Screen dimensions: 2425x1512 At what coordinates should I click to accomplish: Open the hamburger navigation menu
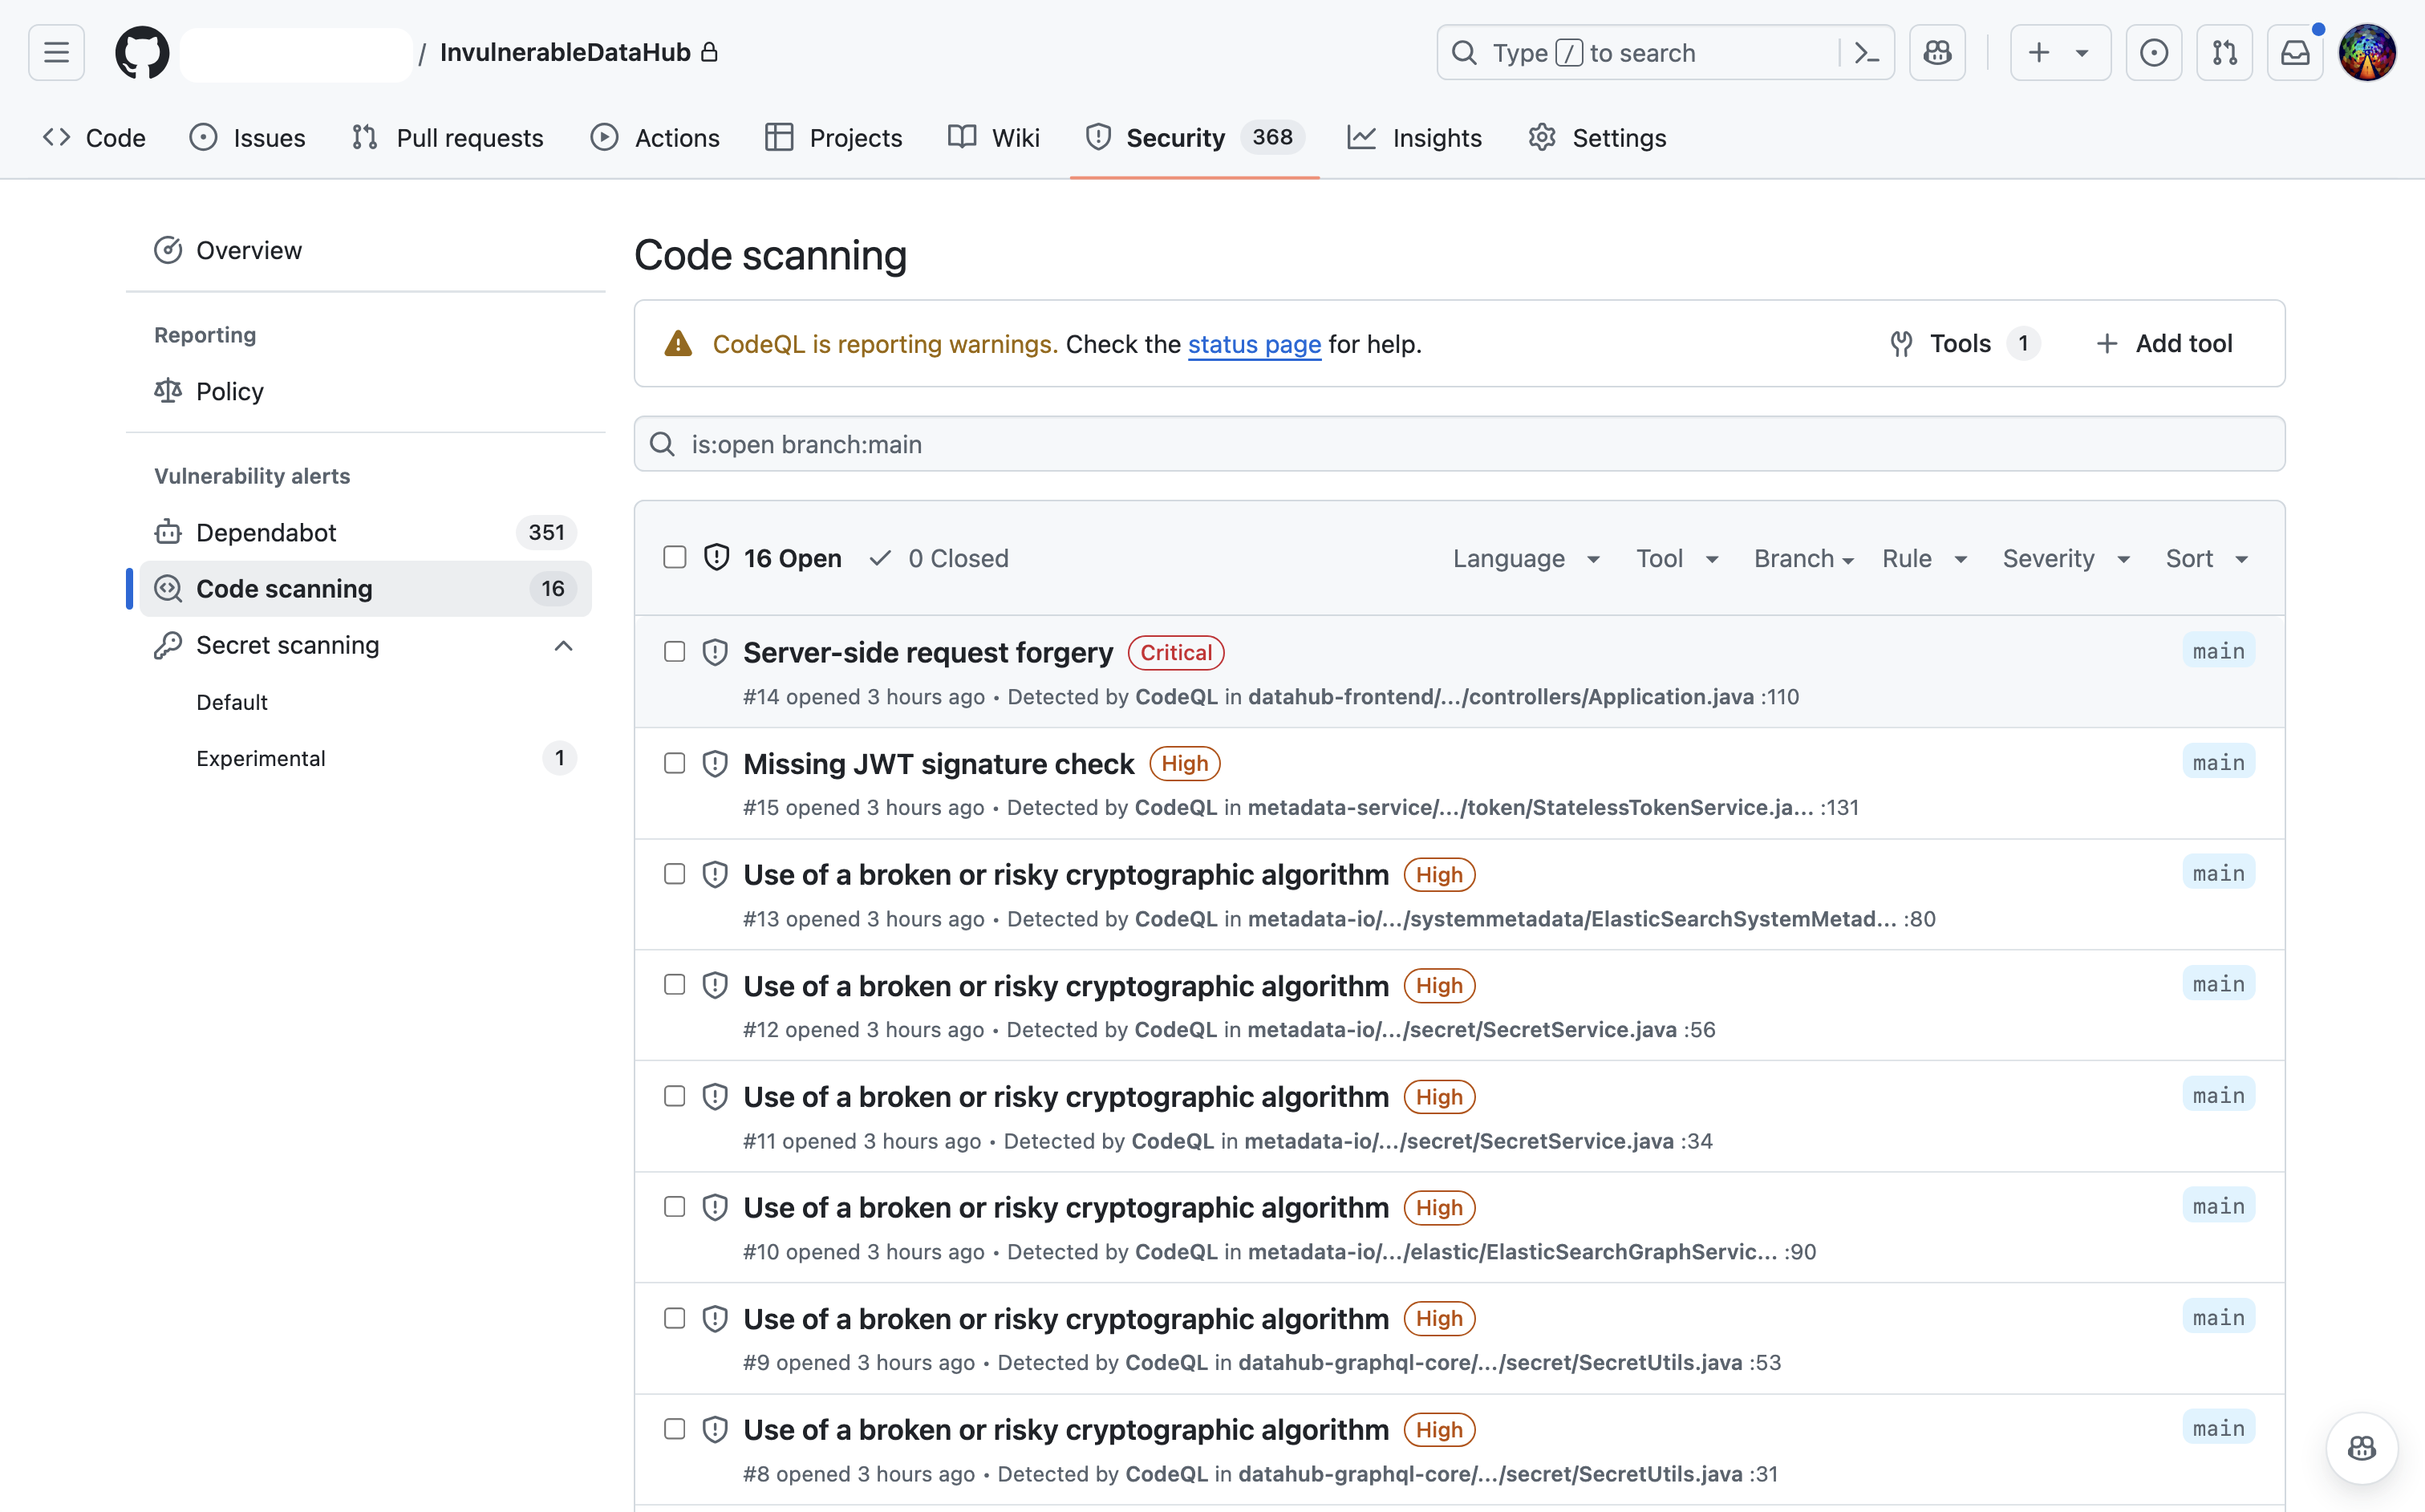(x=56, y=52)
